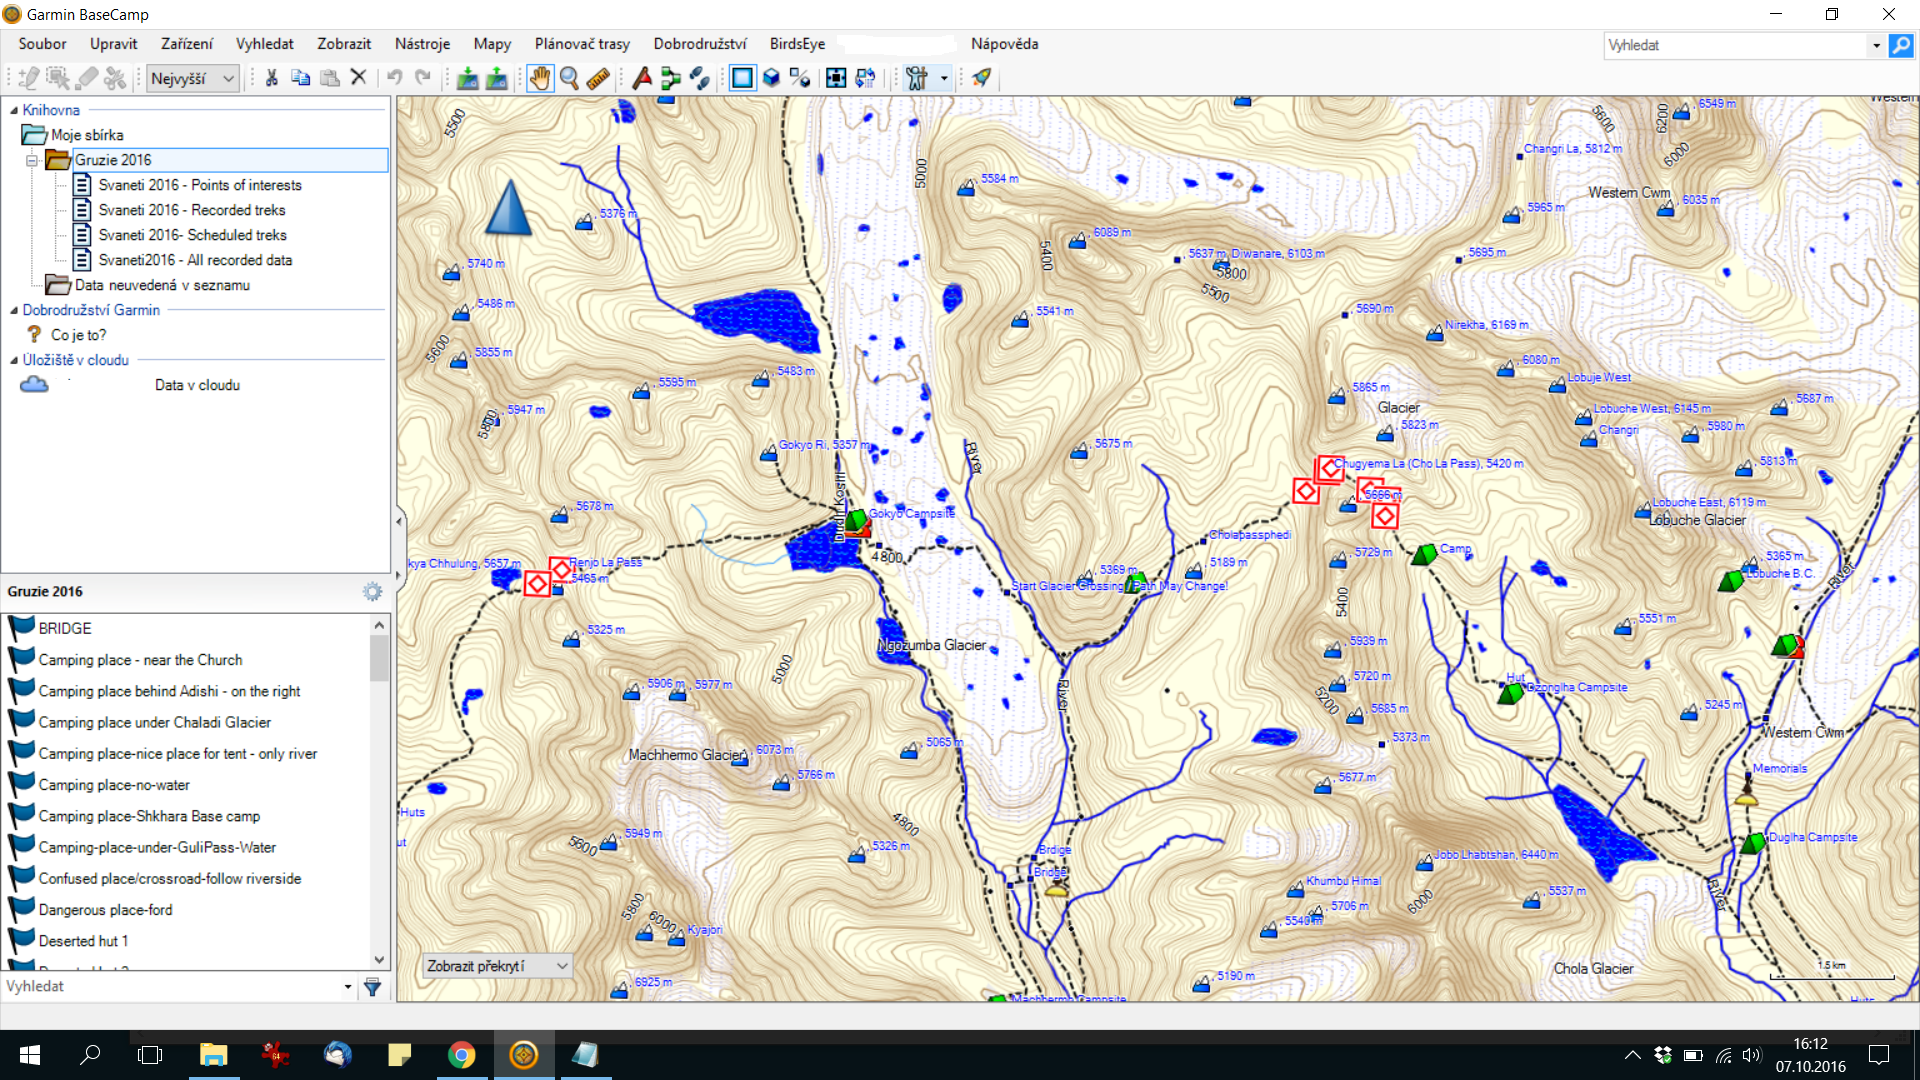Select the New Route tool
The width and height of the screenshot is (1920, 1080).
pyautogui.click(x=671, y=78)
